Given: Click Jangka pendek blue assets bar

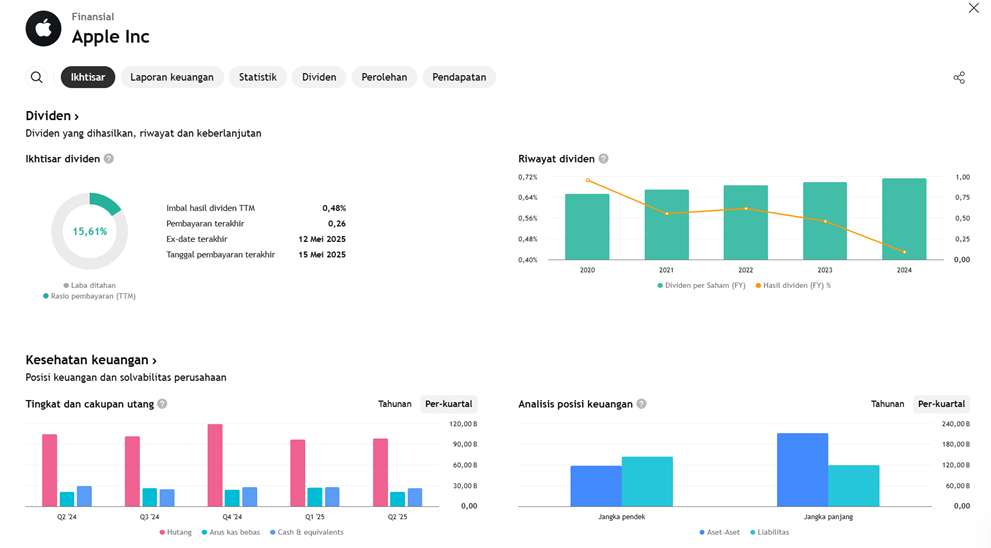Looking at the screenshot, I should tap(596, 486).
